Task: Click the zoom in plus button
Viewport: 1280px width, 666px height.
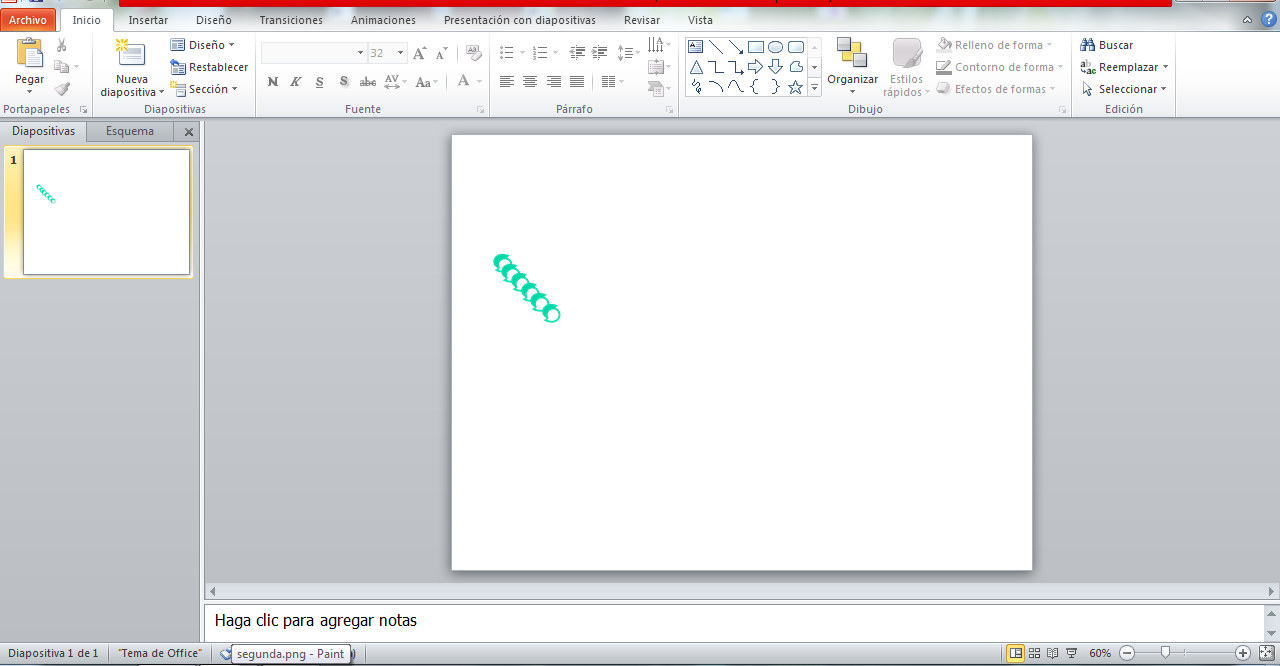Action: [1243, 653]
